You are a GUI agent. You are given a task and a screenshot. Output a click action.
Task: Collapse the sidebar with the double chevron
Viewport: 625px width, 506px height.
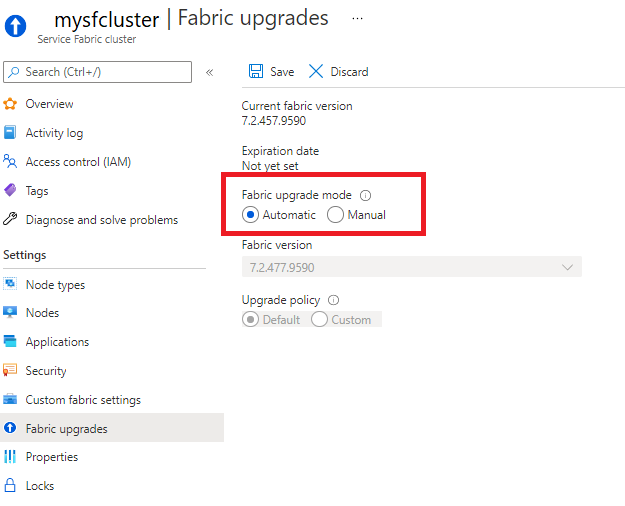point(209,72)
